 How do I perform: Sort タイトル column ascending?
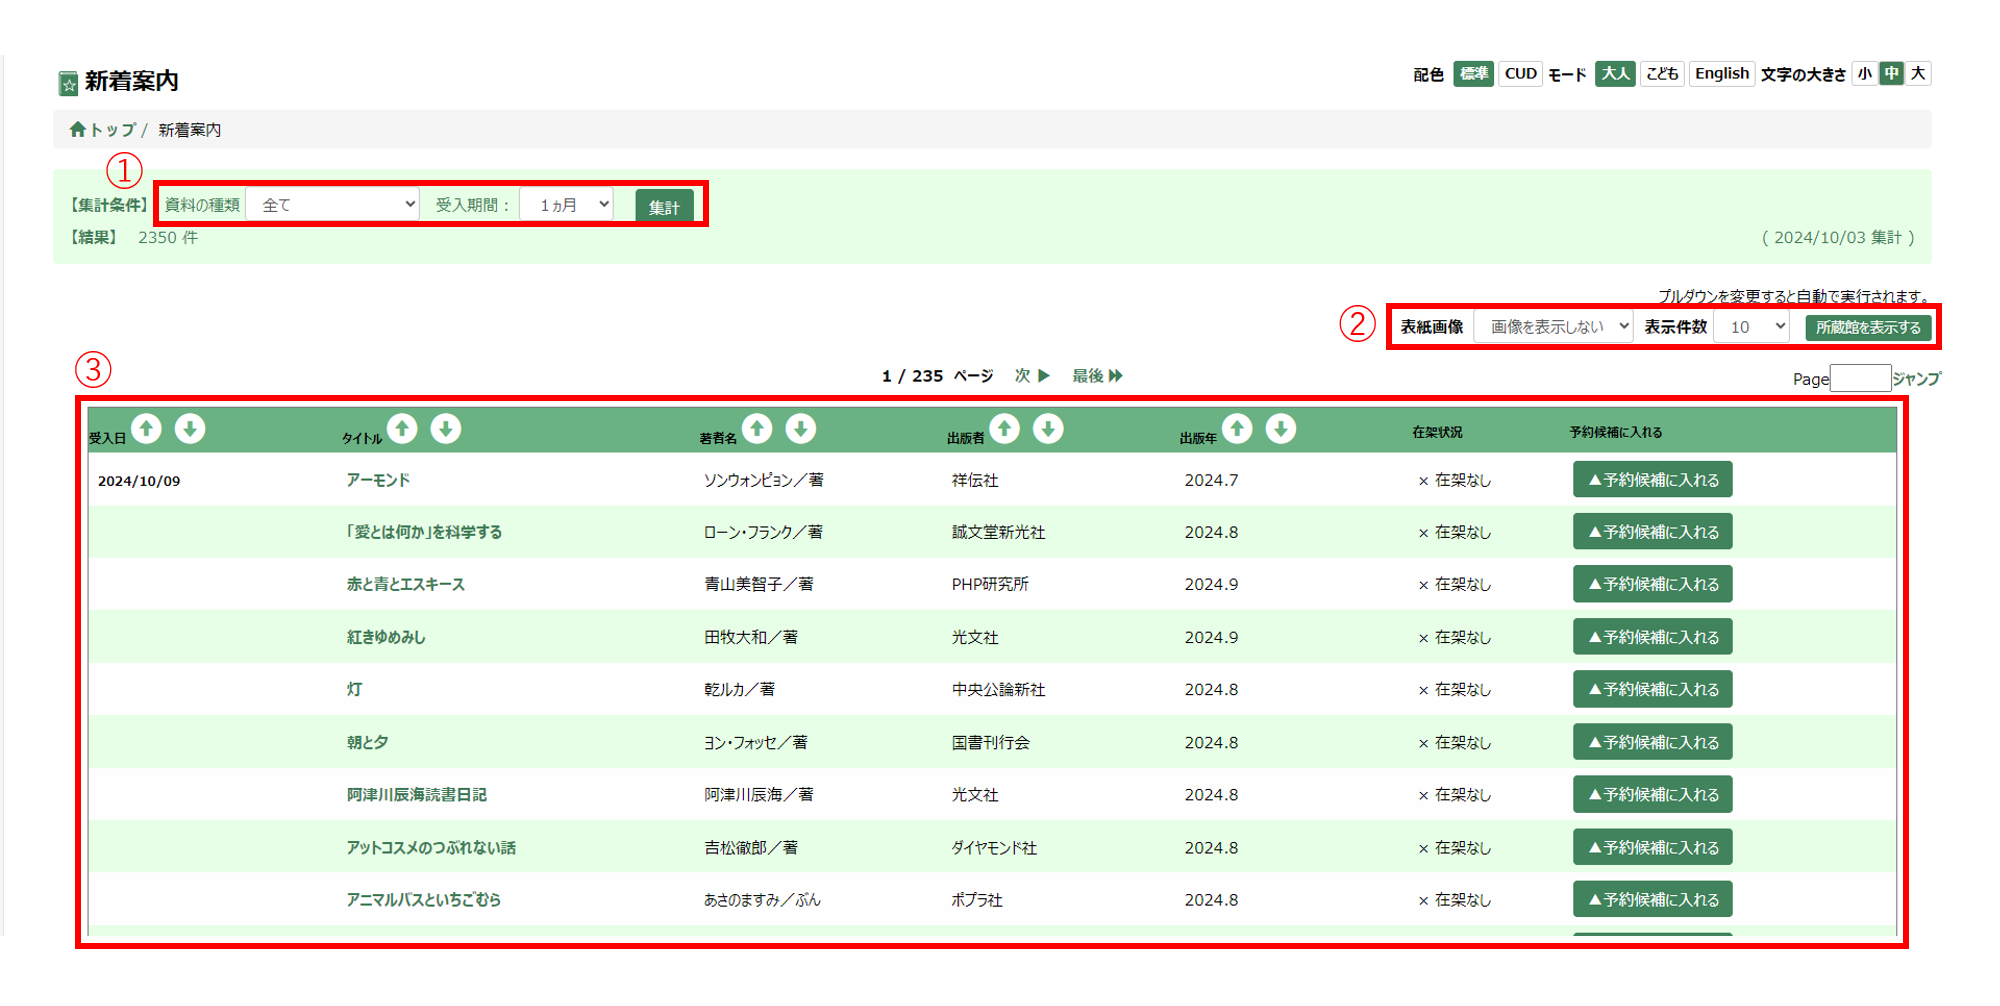pos(402,429)
